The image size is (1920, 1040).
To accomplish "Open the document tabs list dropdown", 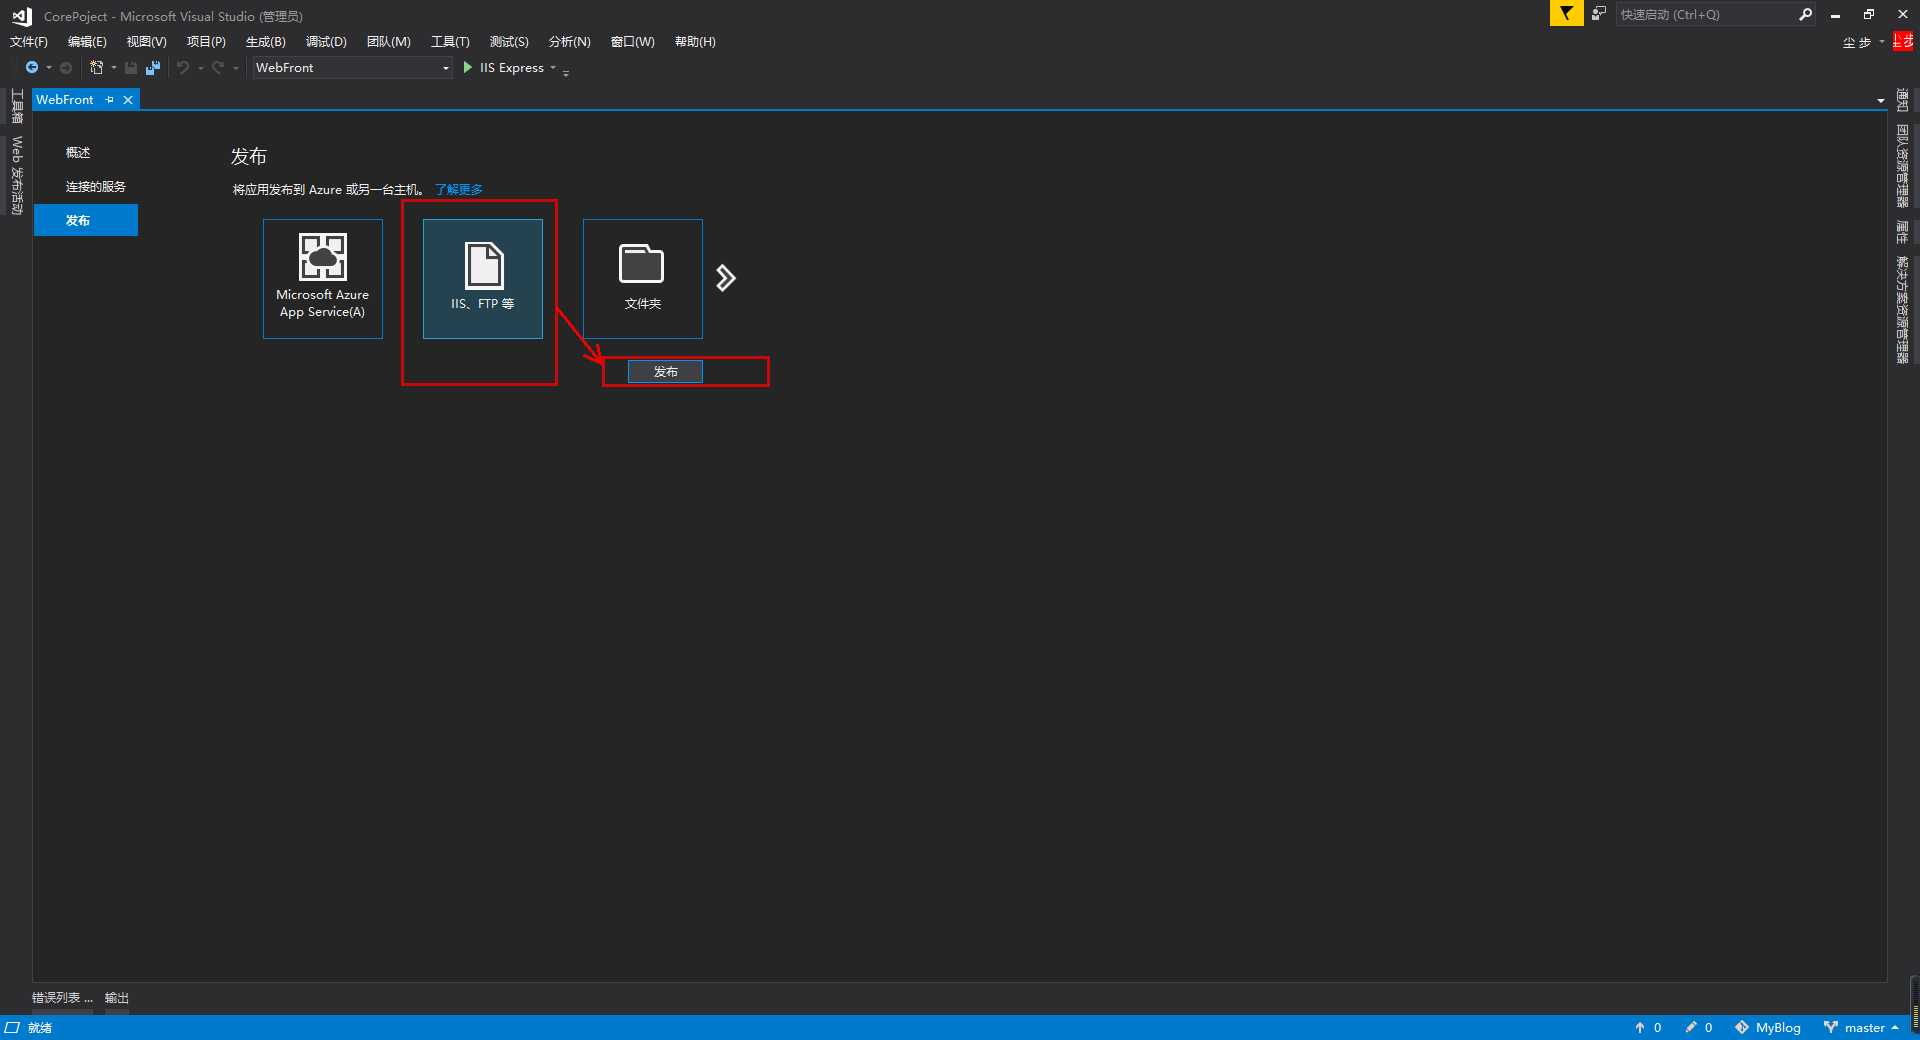I will 1881,101.
